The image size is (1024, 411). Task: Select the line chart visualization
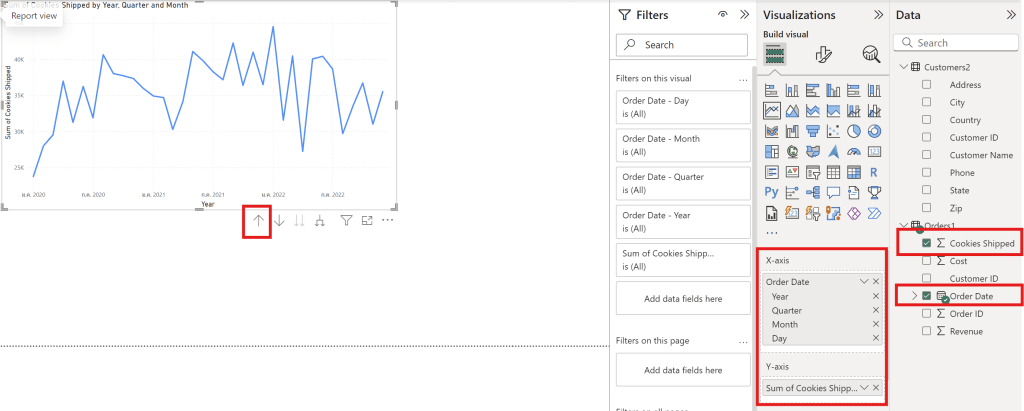pos(771,110)
